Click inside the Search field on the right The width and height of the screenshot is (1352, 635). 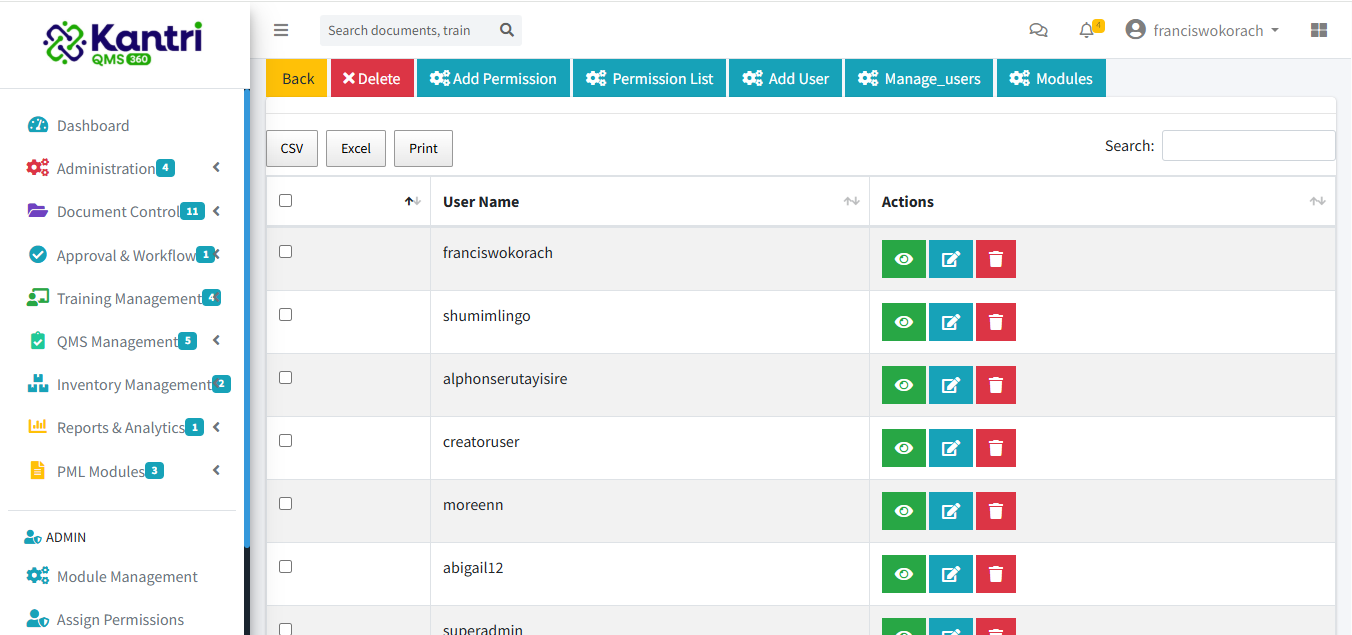tap(1248, 145)
